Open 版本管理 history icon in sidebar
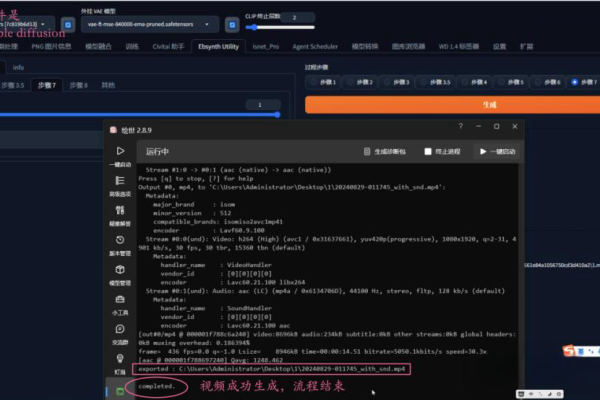The image size is (600, 400). (120, 240)
